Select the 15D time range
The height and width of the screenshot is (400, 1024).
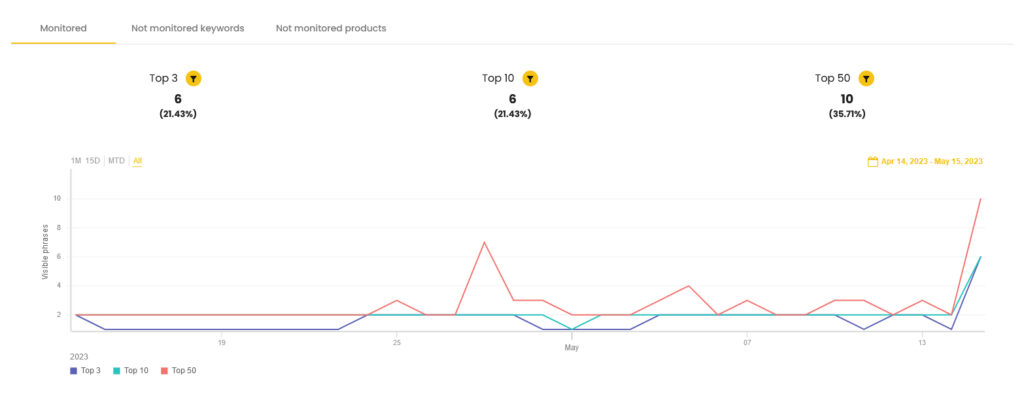93,161
